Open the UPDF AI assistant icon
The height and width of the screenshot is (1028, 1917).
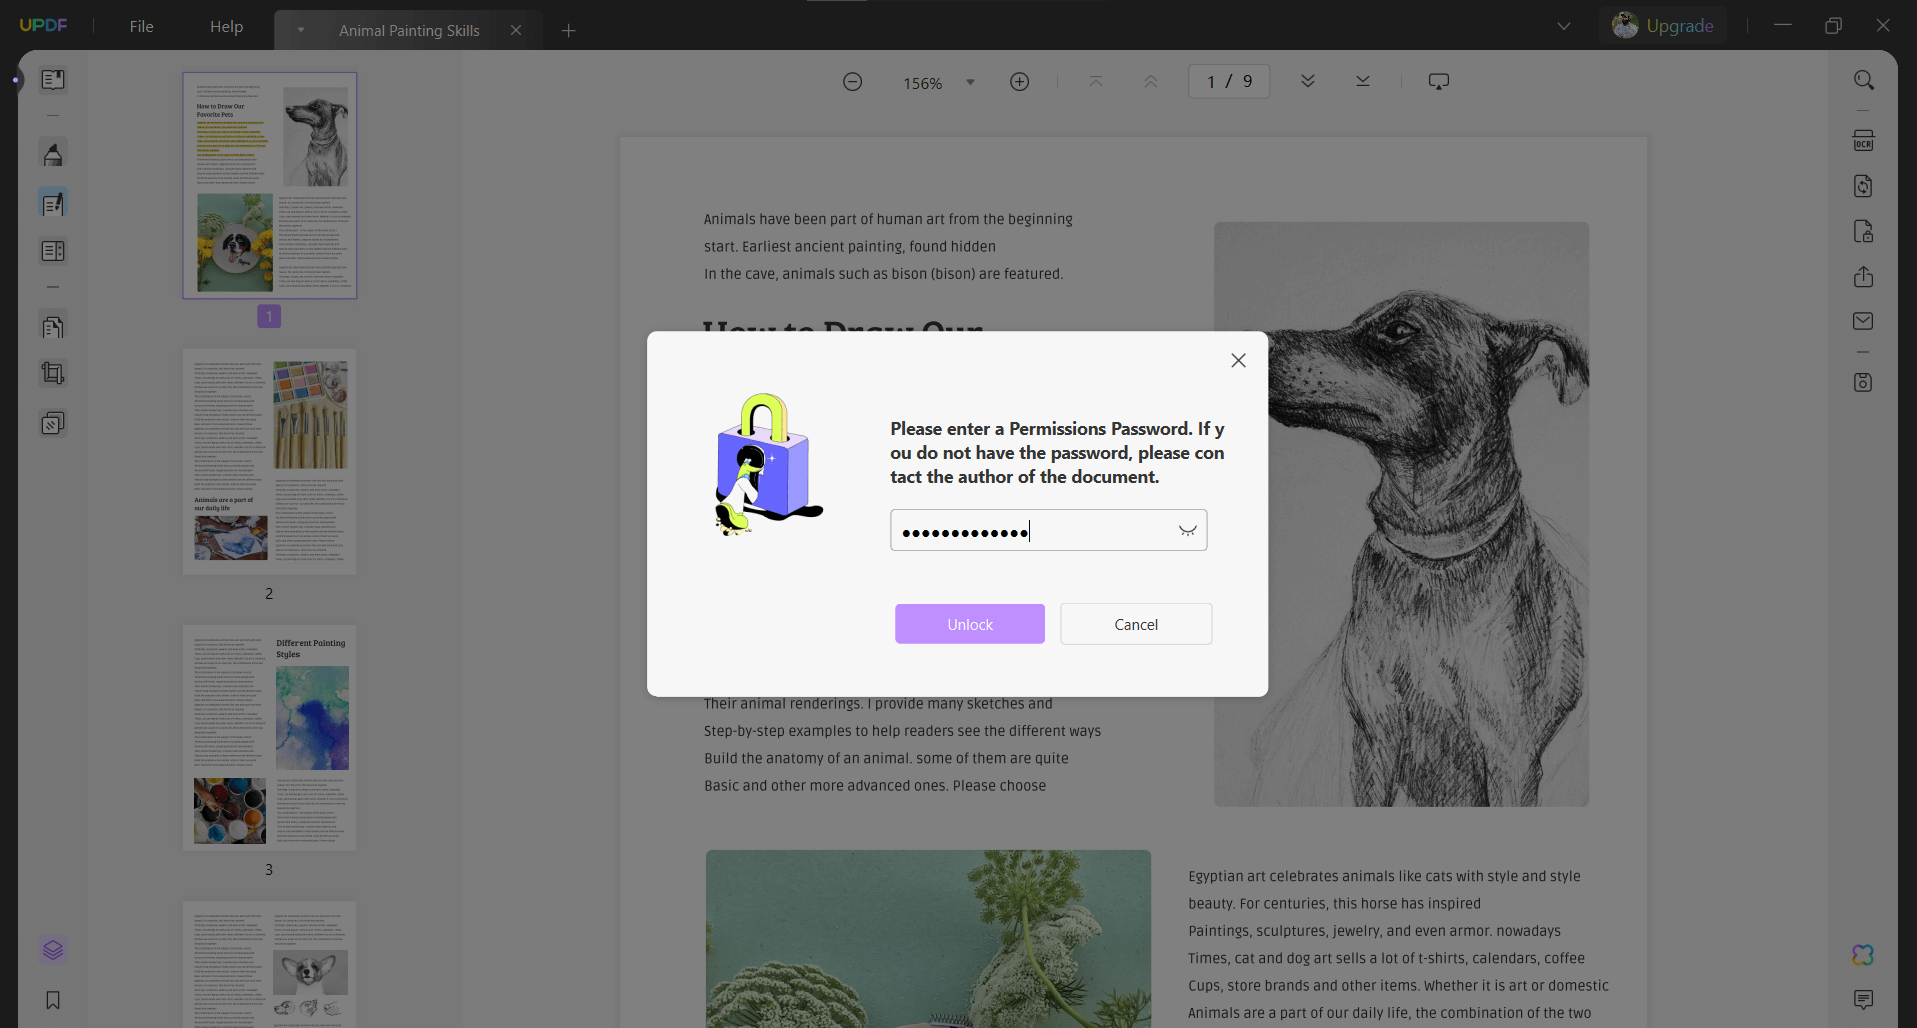pos(1863,955)
